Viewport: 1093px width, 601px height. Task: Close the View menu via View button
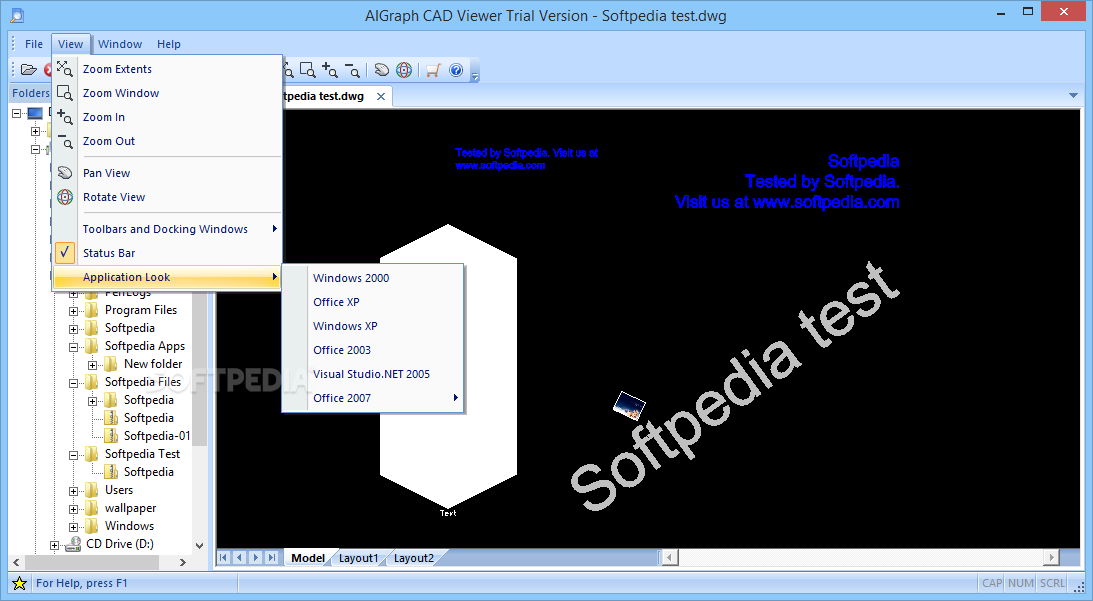[x=70, y=44]
